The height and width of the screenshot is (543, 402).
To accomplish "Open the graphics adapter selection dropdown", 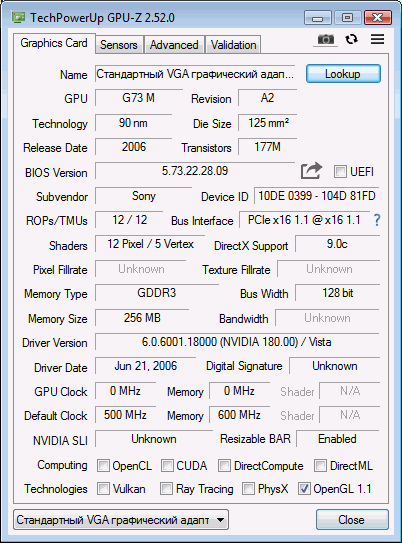I will [x=120, y=520].
